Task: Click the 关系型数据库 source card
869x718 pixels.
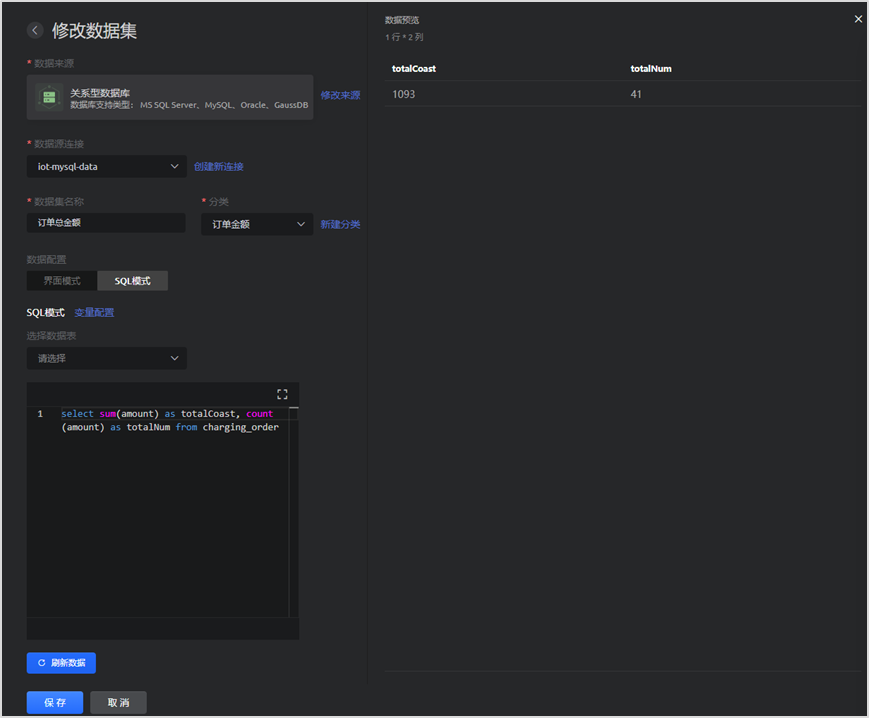Action: coord(170,98)
